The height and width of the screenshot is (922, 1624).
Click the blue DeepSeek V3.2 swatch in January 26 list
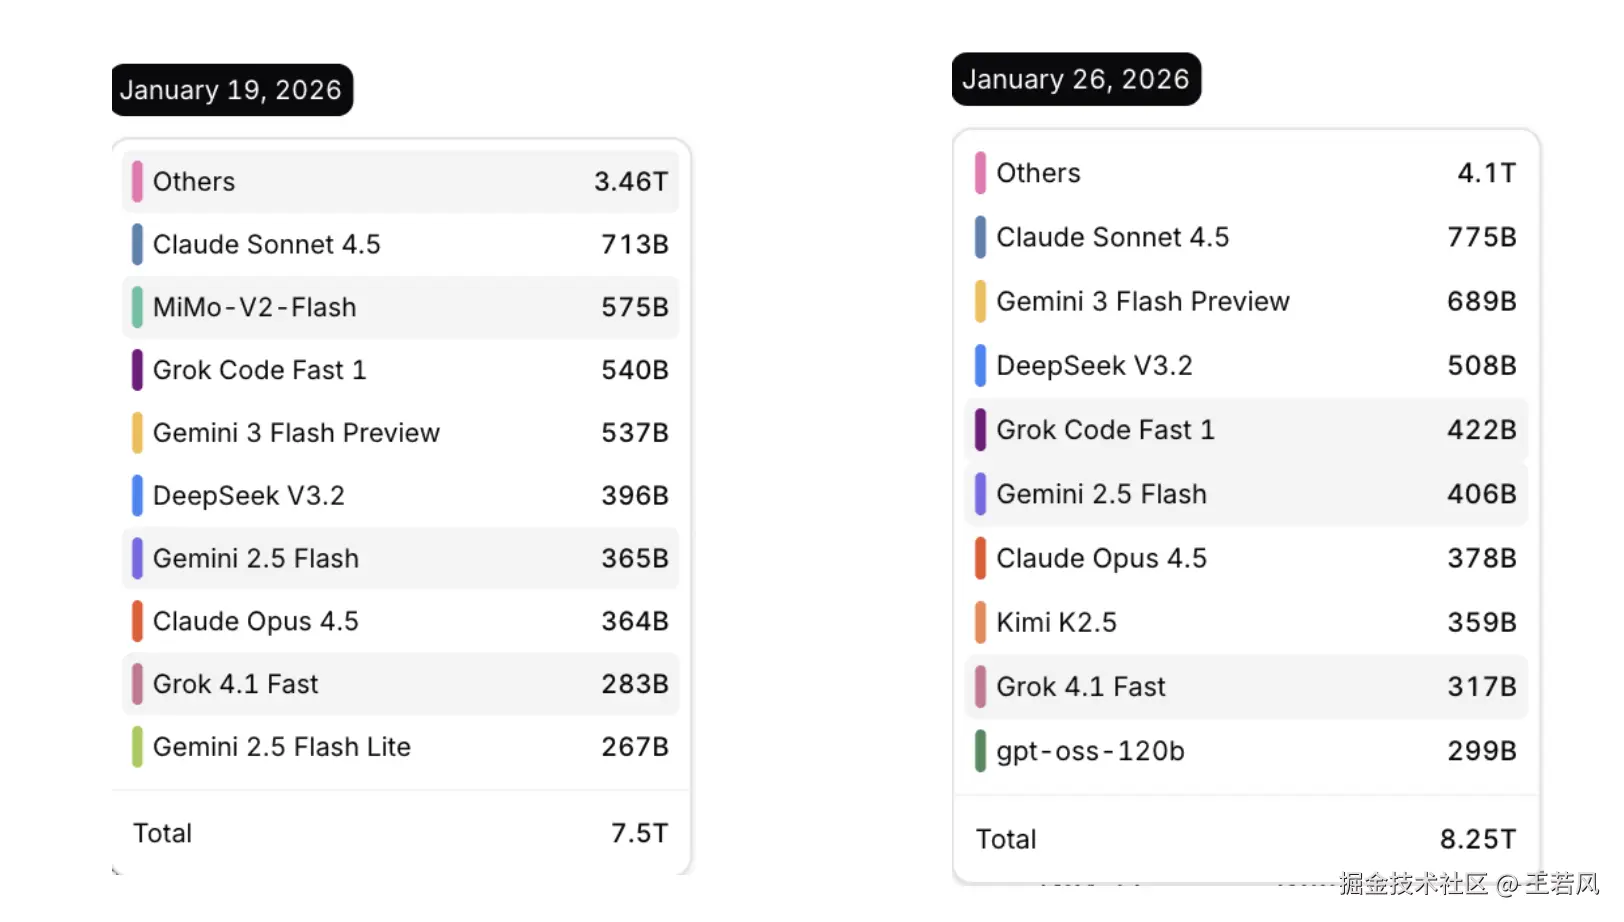pos(981,366)
